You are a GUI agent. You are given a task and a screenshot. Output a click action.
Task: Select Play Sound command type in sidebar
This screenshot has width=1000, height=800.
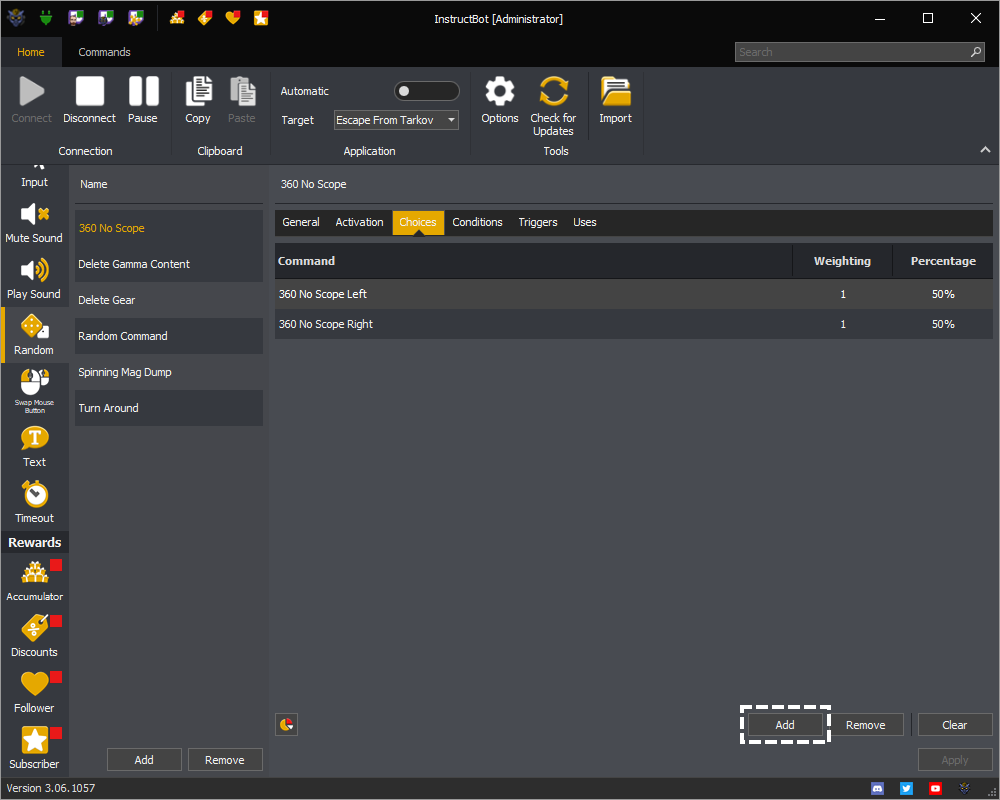coord(34,279)
